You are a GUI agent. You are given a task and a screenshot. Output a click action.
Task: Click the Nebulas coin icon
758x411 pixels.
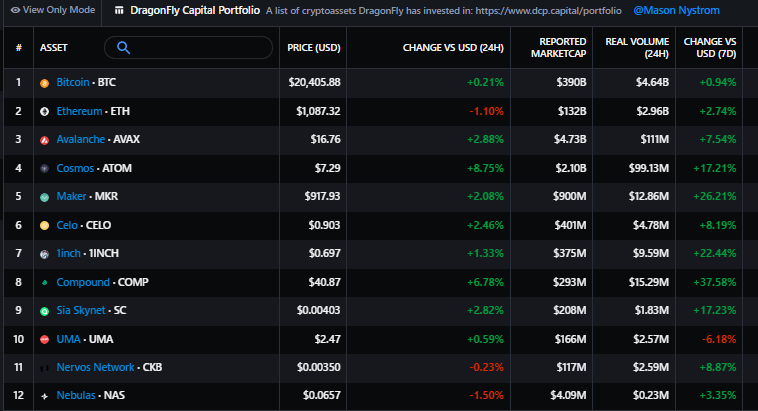coord(44,396)
